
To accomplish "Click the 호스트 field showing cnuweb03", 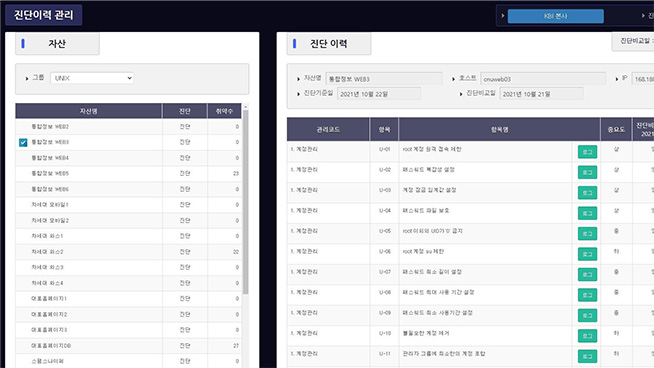I will (x=543, y=78).
